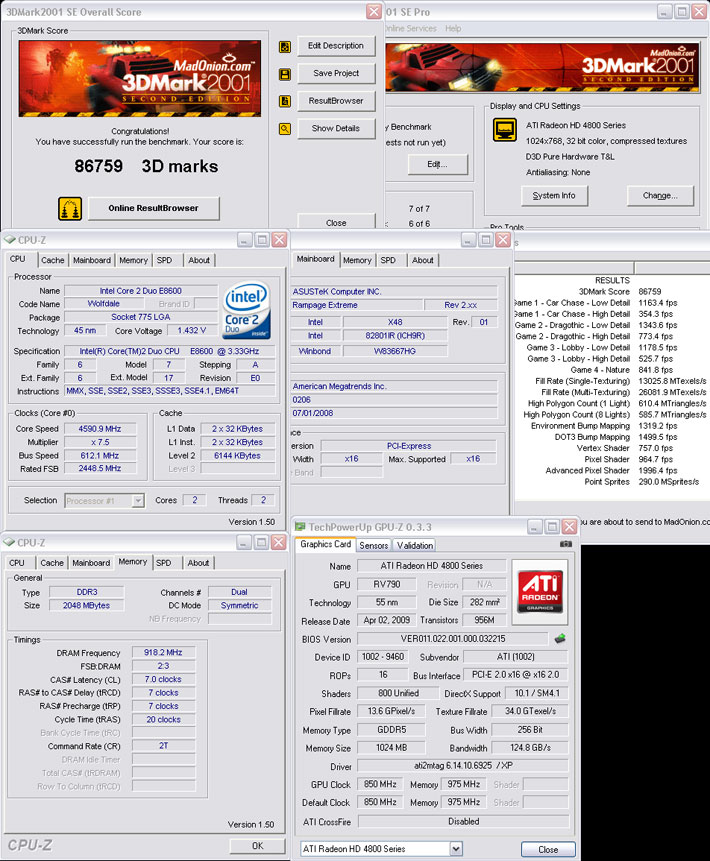Screen dimensions: 710x861
Task: Click the Save Project floppy icon
Action: pos(284,74)
